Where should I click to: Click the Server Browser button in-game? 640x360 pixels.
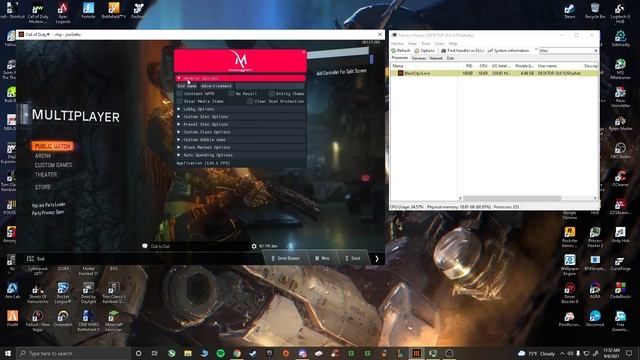(285, 258)
